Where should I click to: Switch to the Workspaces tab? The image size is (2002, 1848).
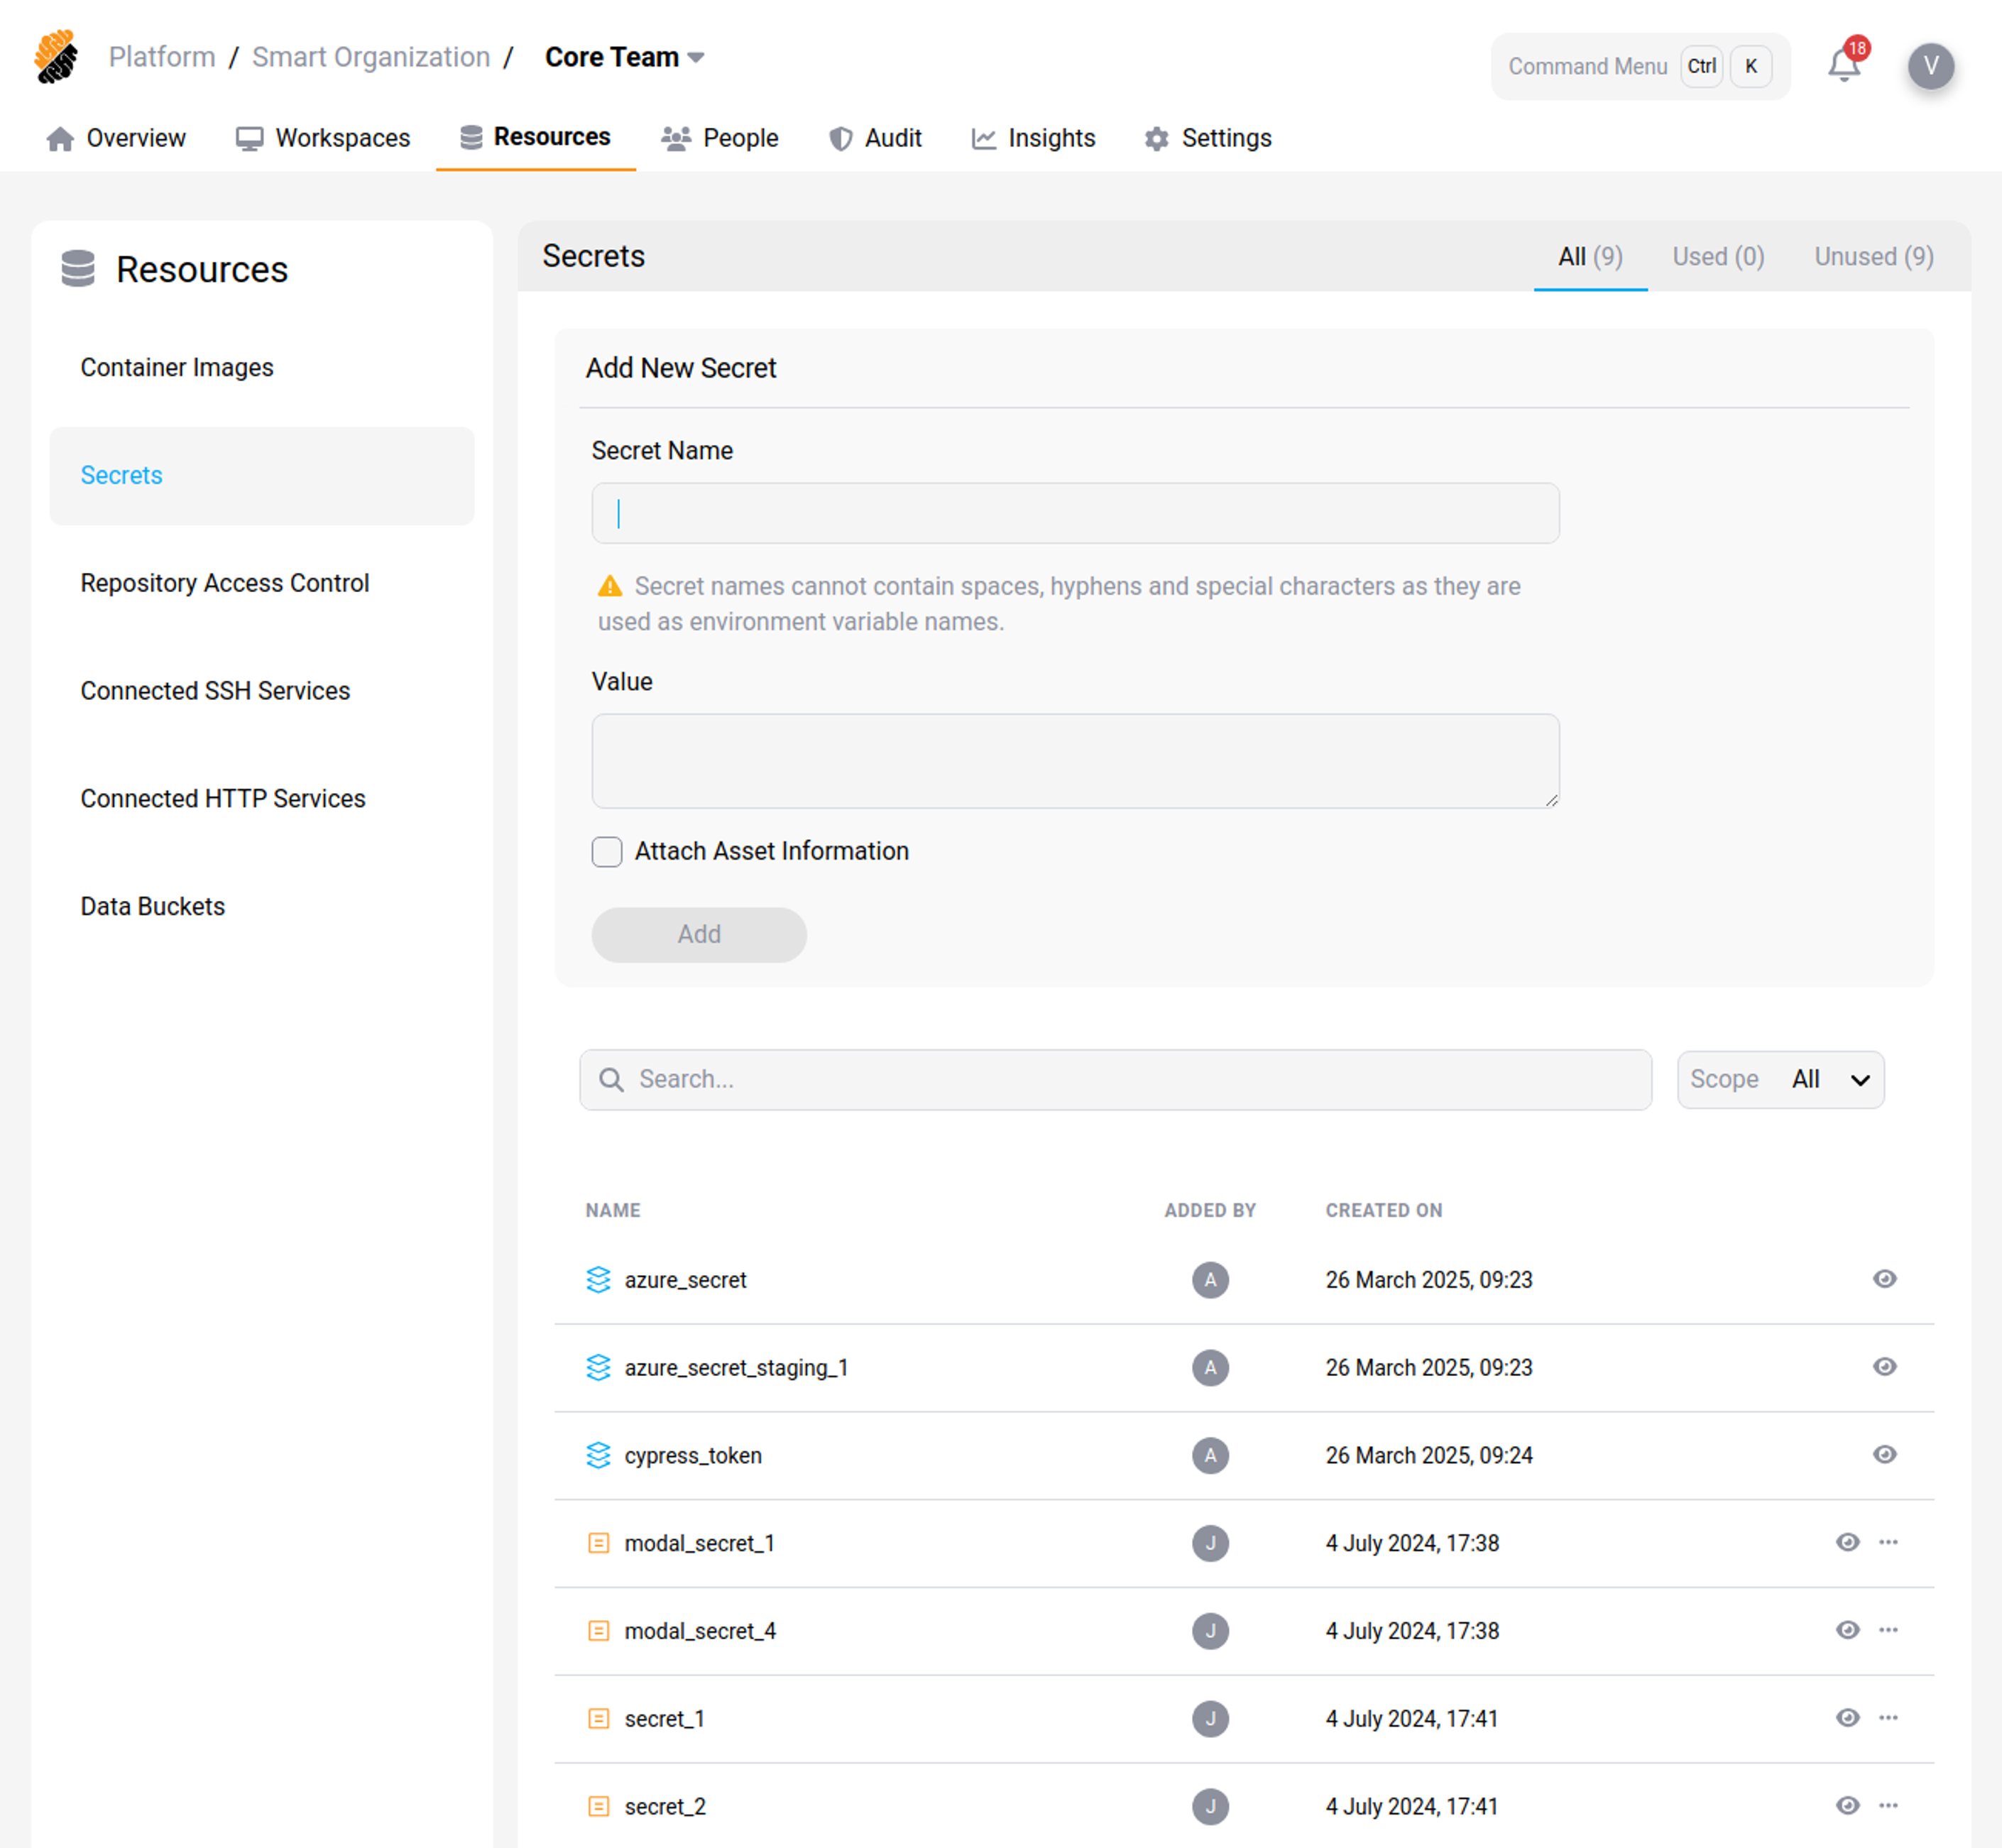[x=323, y=138]
